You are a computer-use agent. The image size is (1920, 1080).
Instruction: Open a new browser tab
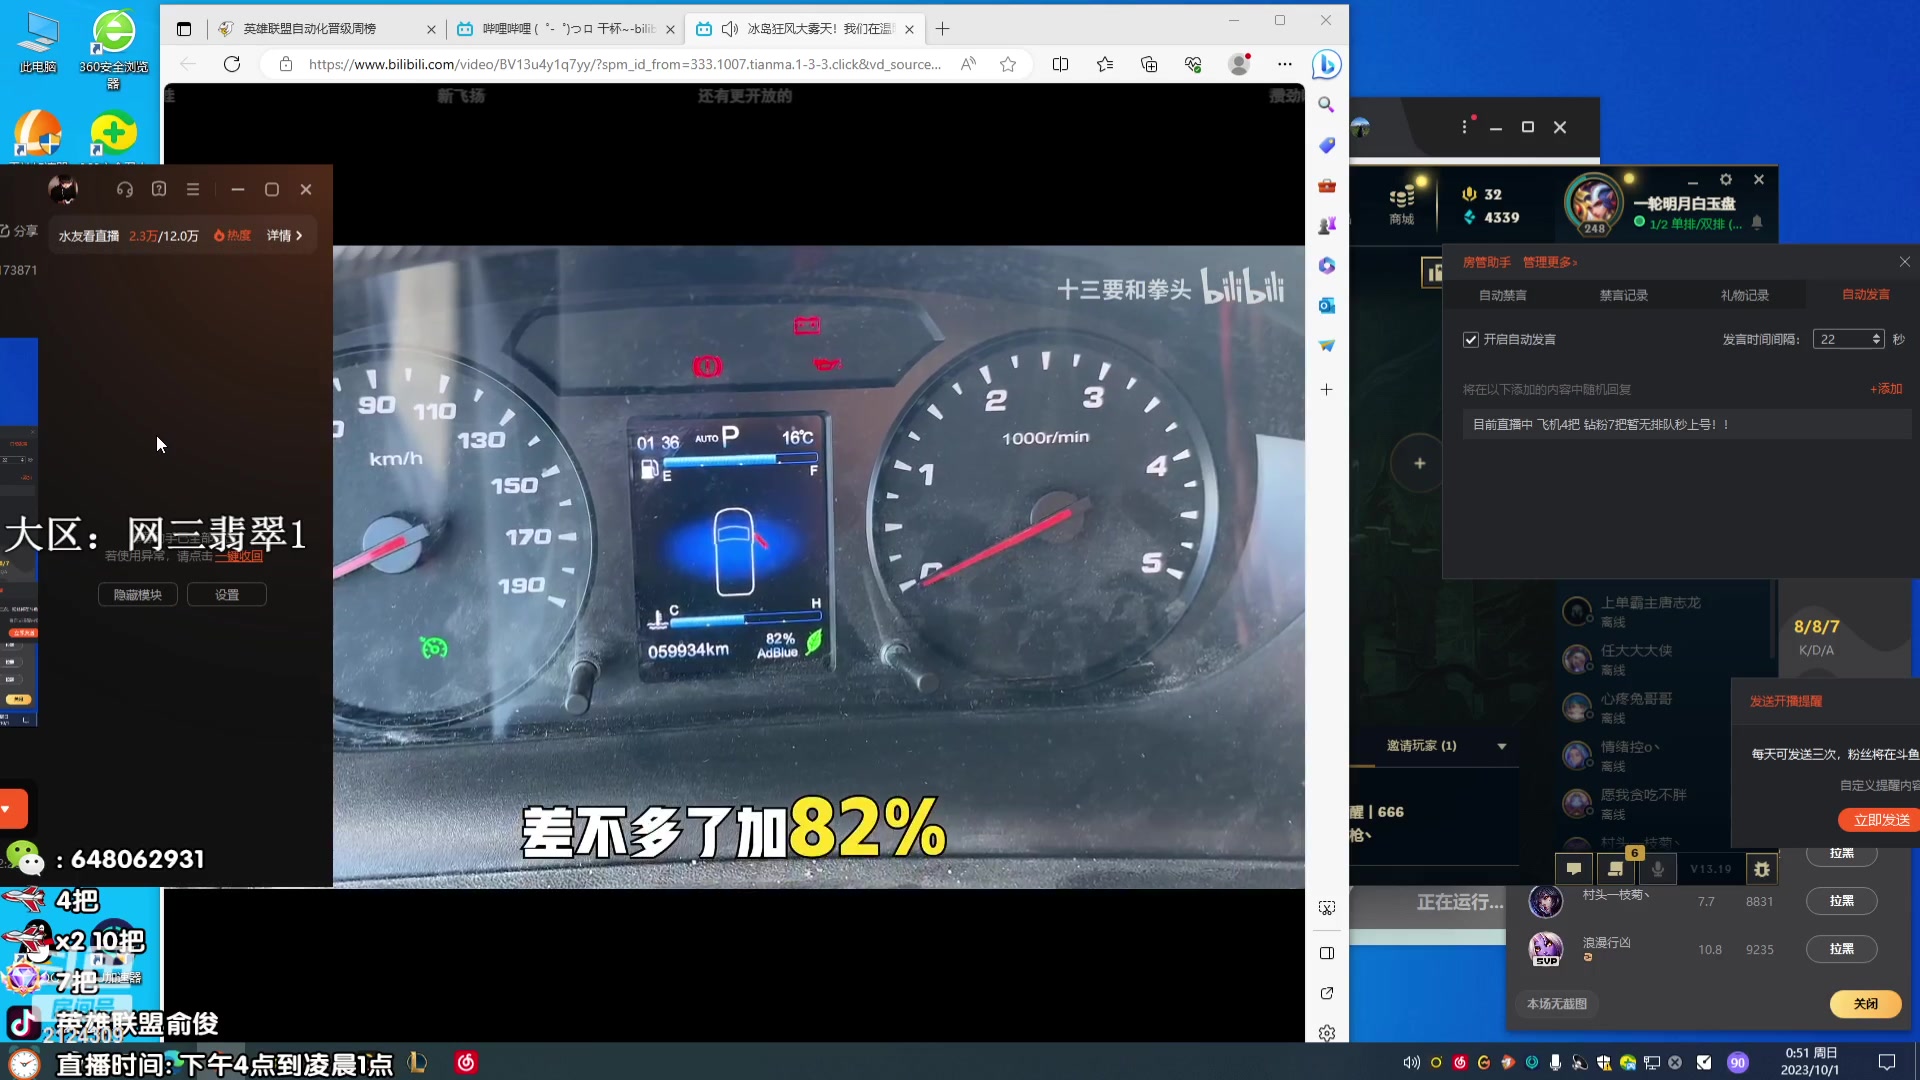point(942,29)
